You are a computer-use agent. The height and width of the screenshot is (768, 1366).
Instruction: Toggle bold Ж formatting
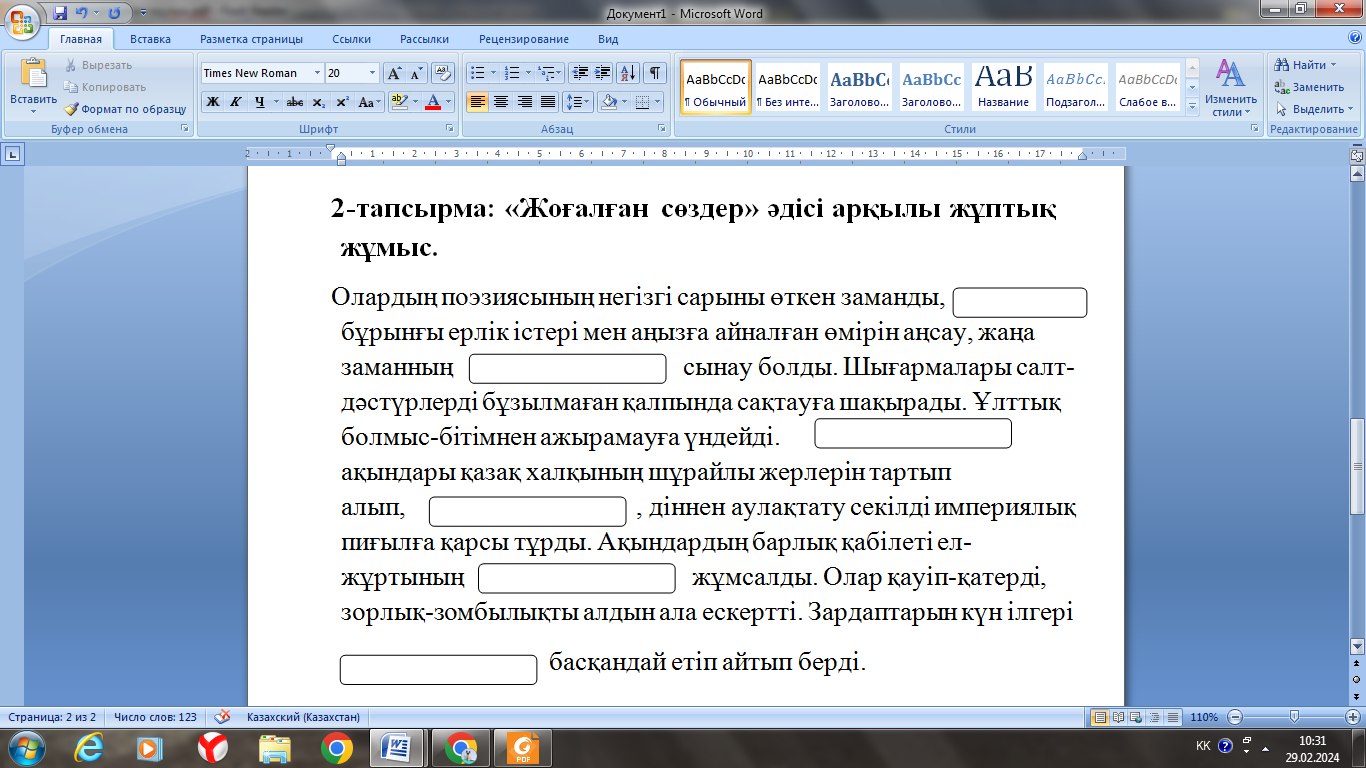tap(213, 102)
